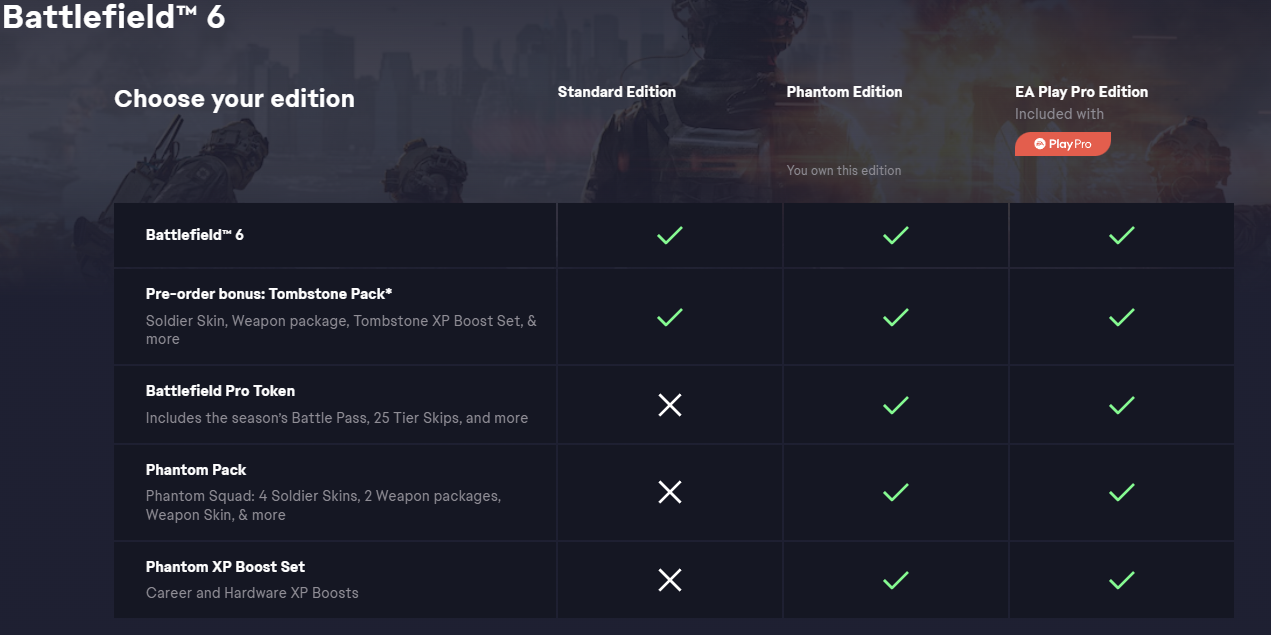Click the 'You own this edition' text
This screenshot has width=1271, height=635.
pyautogui.click(x=843, y=171)
